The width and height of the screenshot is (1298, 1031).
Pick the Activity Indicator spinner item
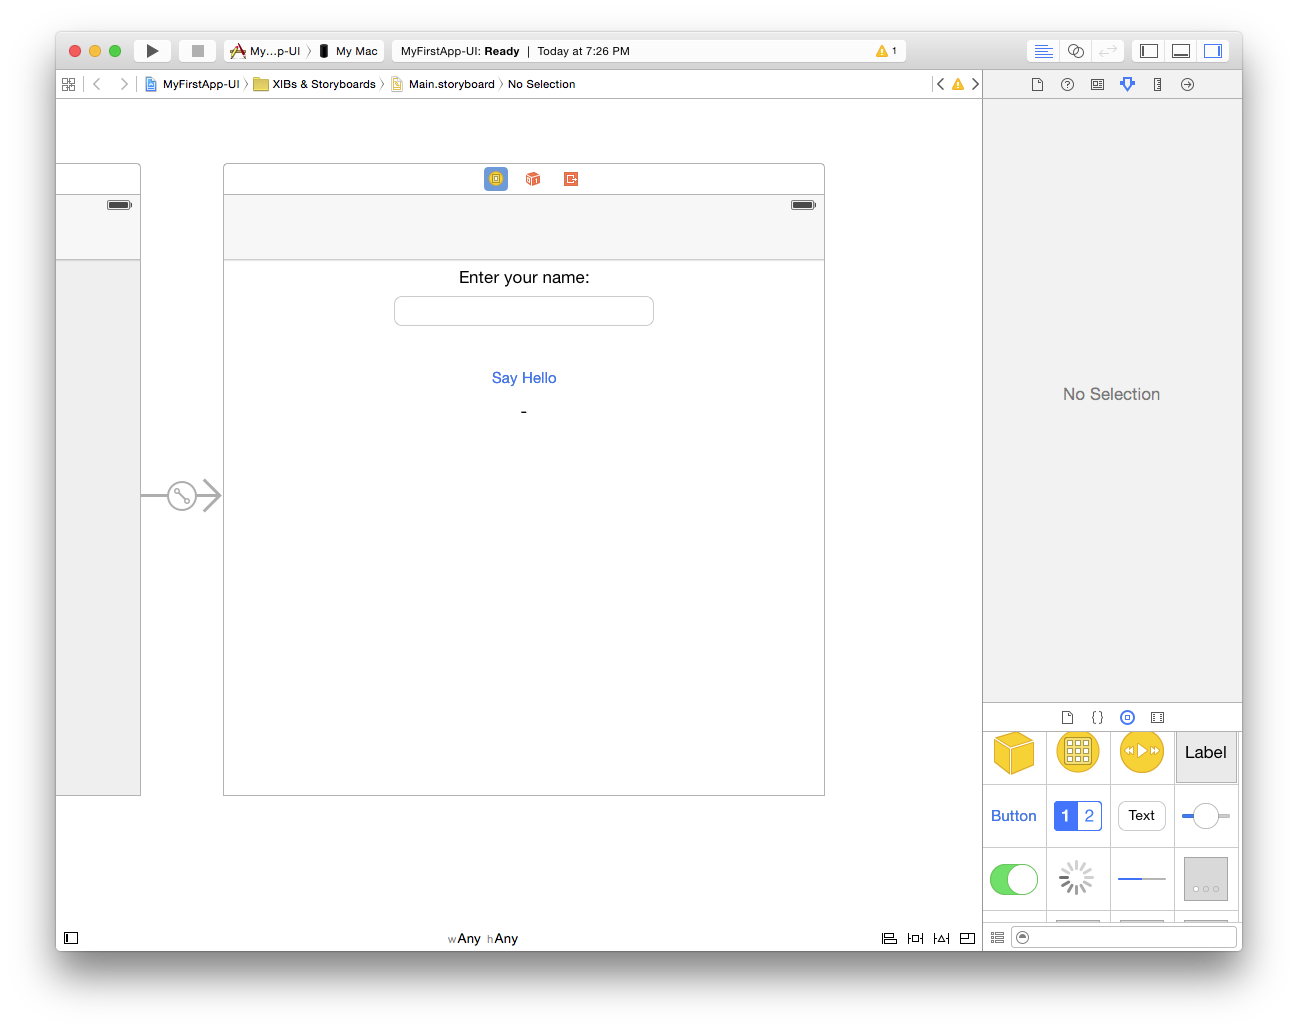click(1077, 878)
